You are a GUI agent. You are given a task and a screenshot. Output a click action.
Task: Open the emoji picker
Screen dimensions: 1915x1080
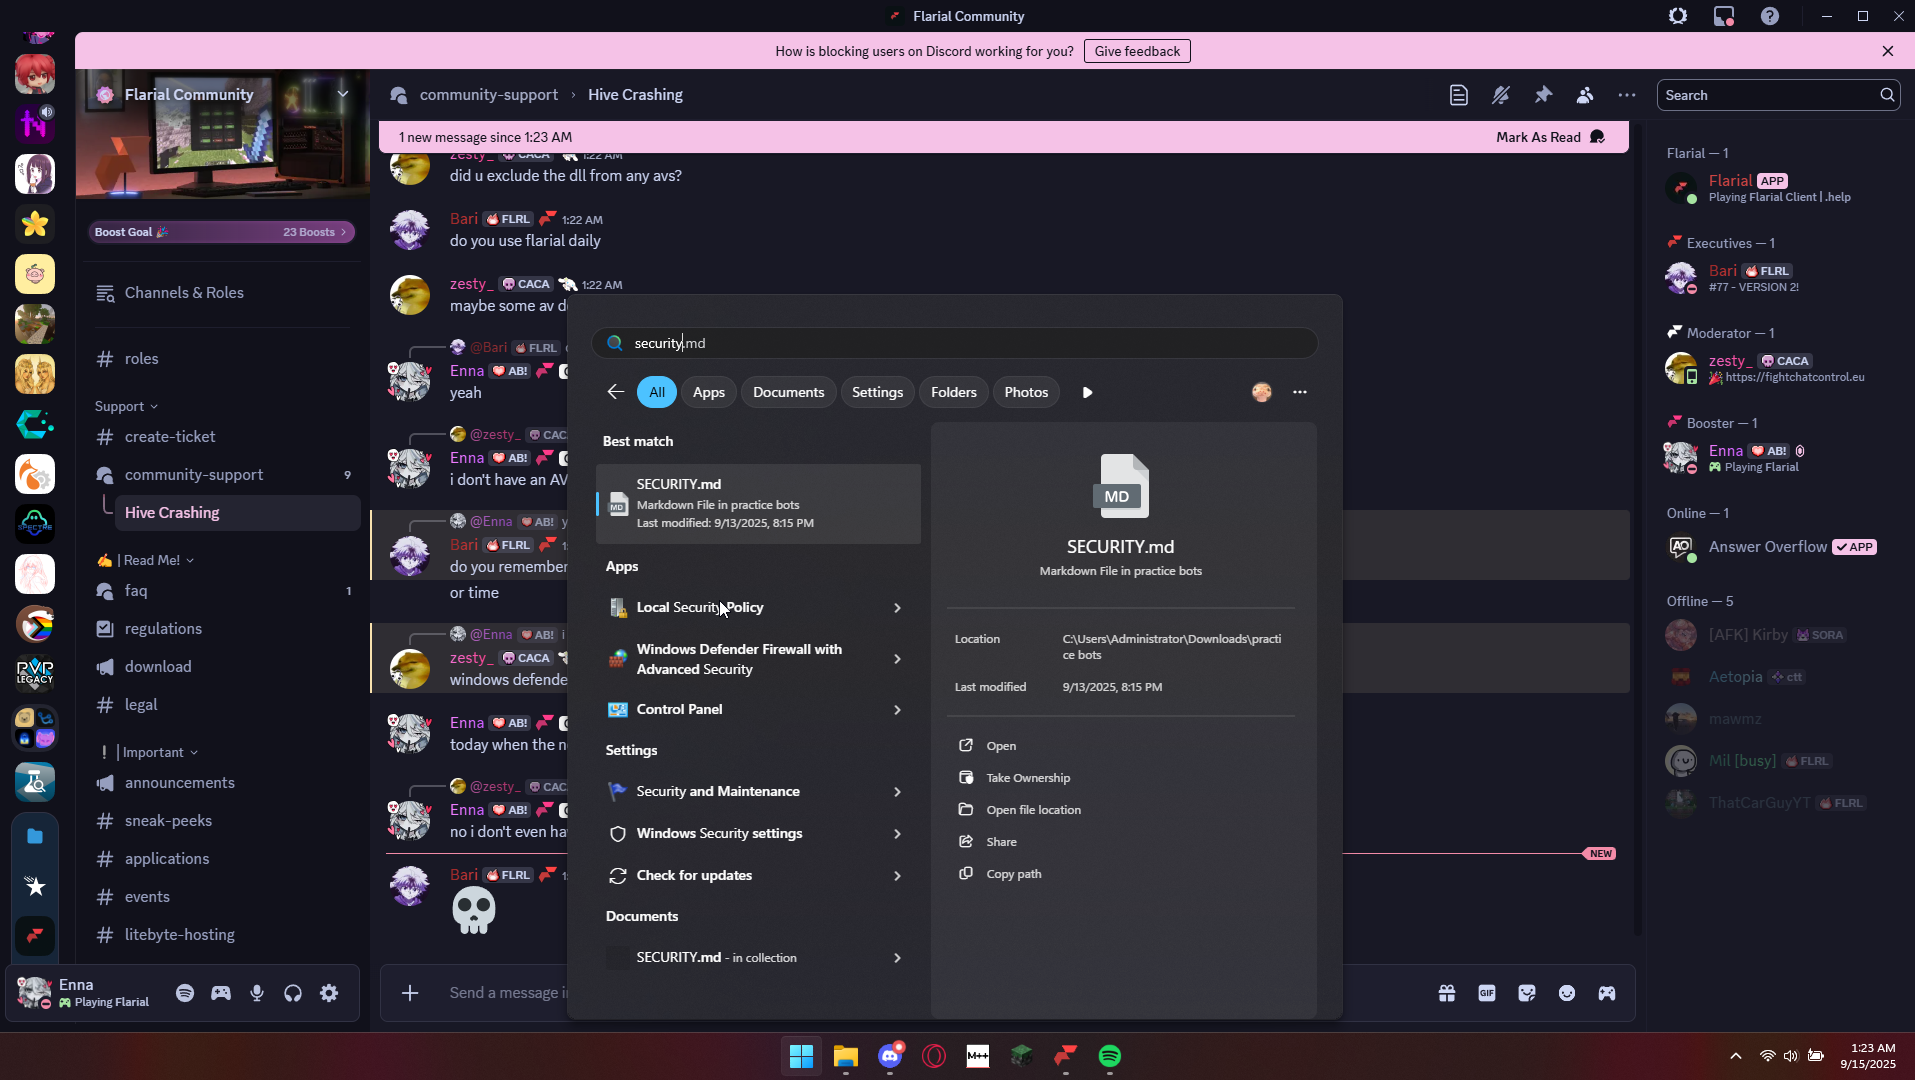click(x=1567, y=993)
